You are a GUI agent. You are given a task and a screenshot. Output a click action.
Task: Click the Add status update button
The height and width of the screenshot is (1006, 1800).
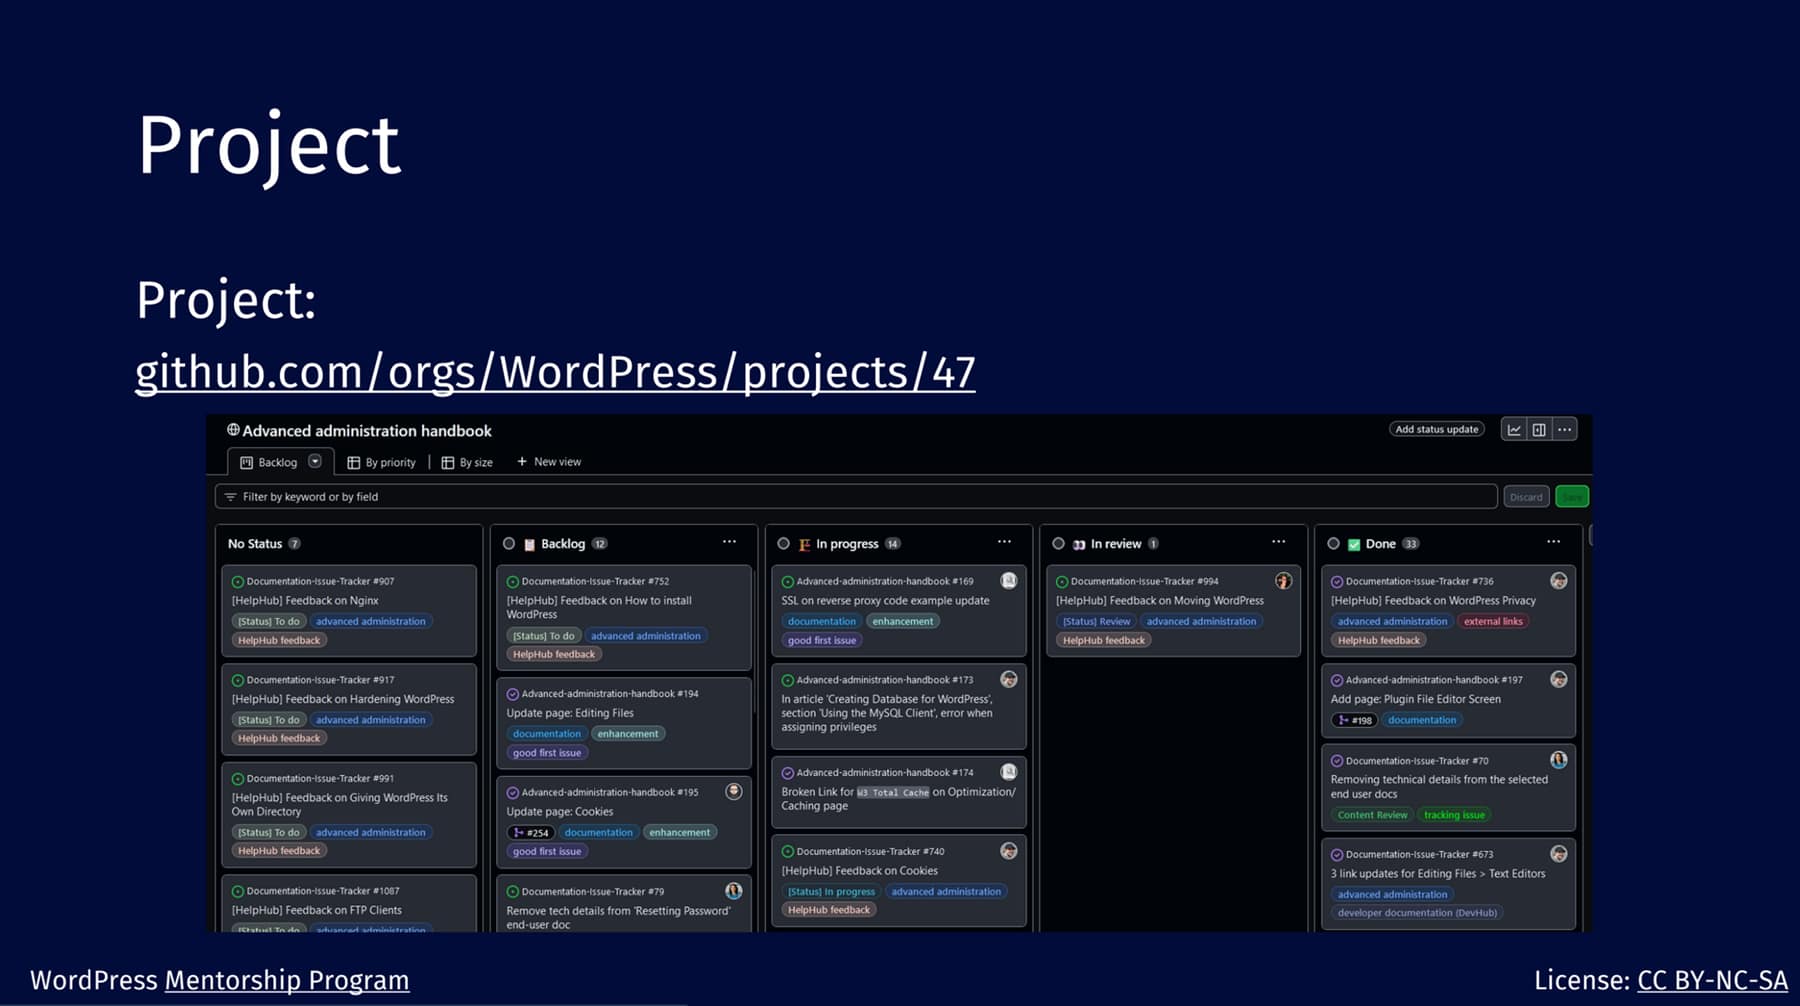1436,428
